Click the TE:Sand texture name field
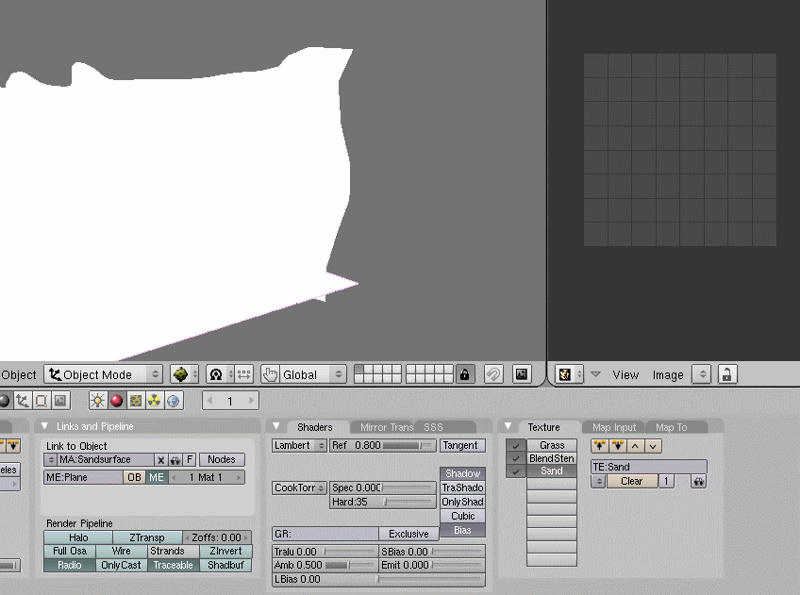The image size is (800, 595). click(649, 466)
